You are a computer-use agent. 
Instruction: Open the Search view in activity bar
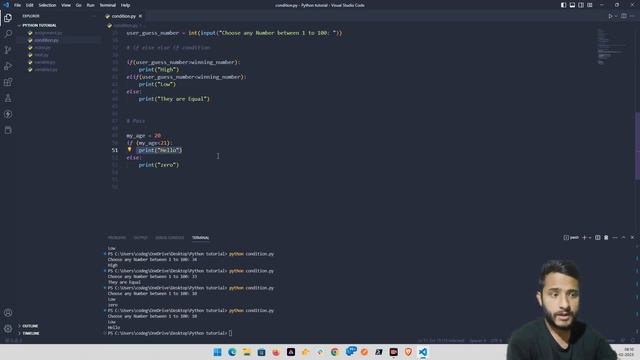tap(8, 34)
